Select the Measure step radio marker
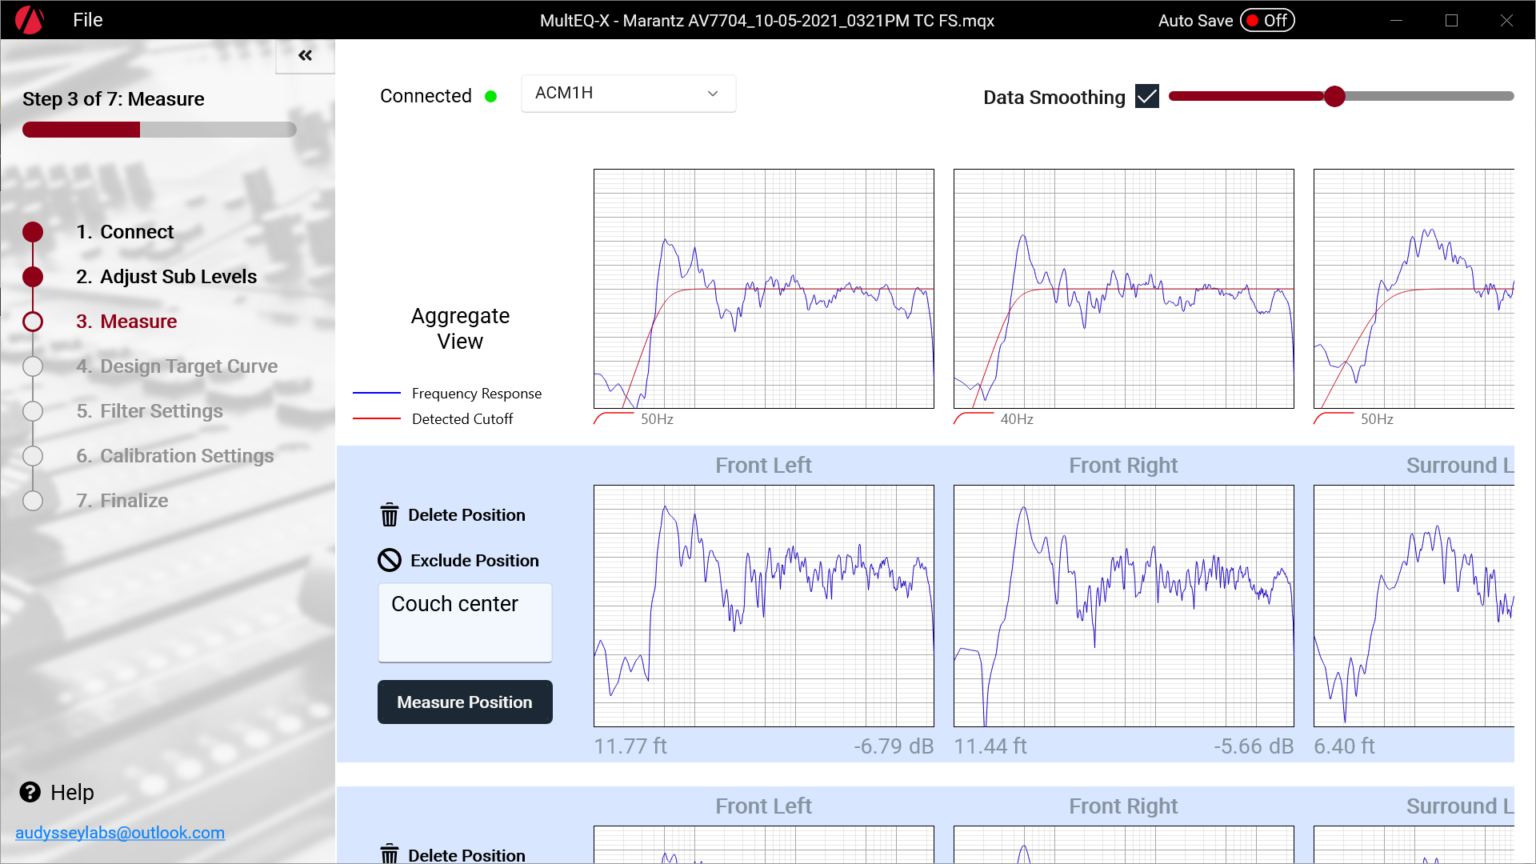Viewport: 1536px width, 864px height. tap(33, 321)
